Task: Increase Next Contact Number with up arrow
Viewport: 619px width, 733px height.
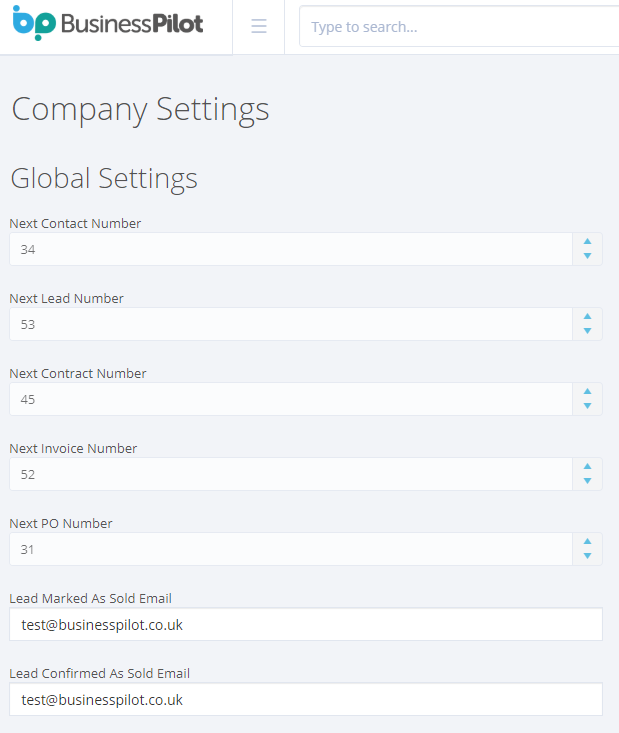Action: click(588, 242)
